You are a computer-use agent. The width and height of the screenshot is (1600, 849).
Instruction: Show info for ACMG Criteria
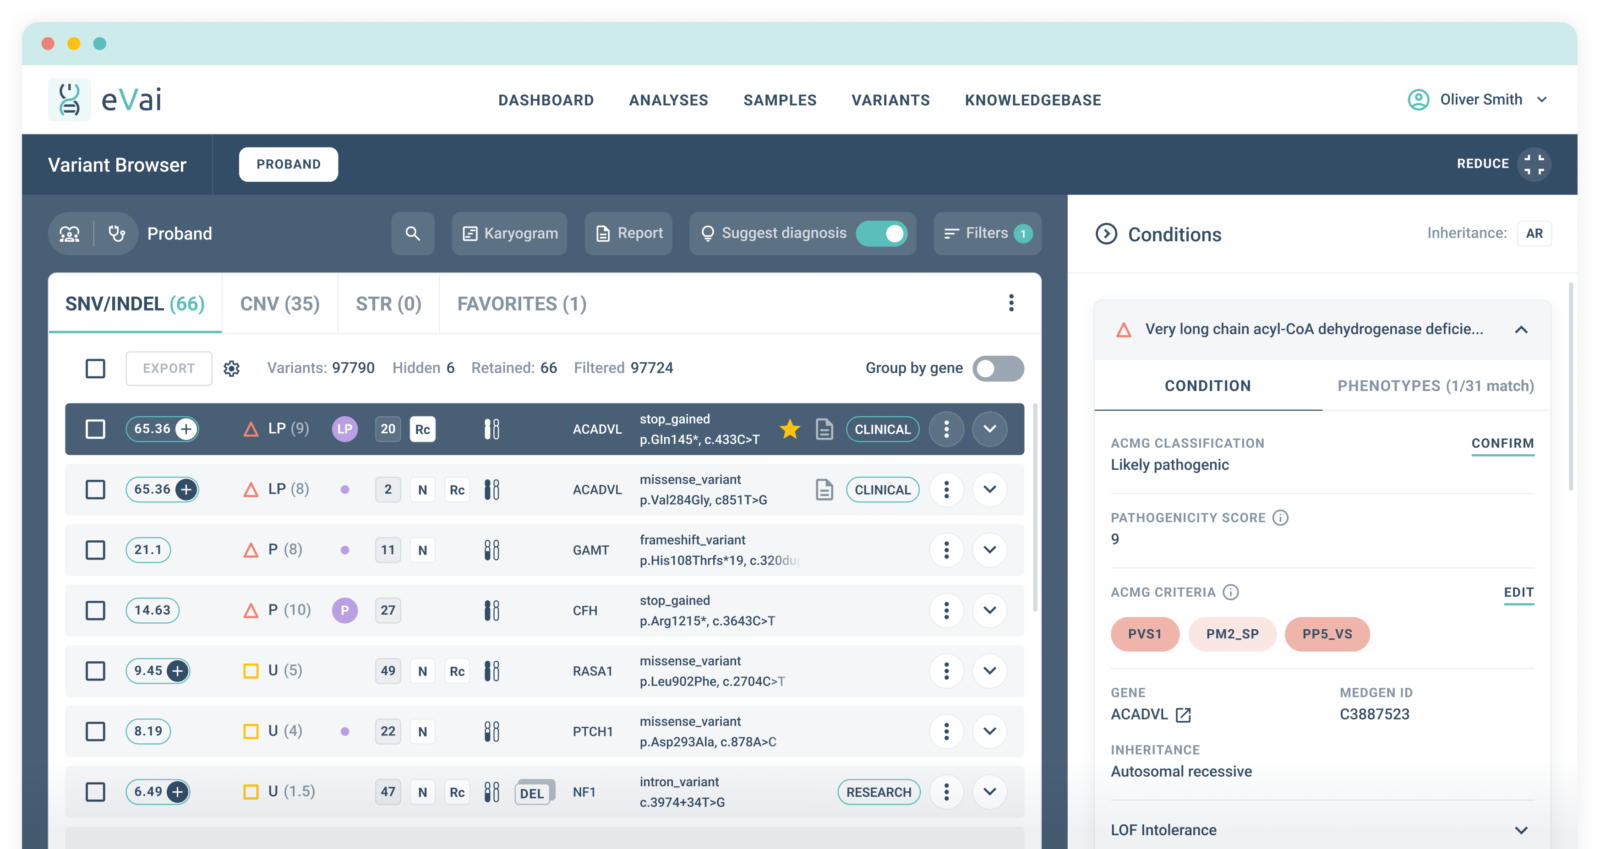(x=1231, y=592)
